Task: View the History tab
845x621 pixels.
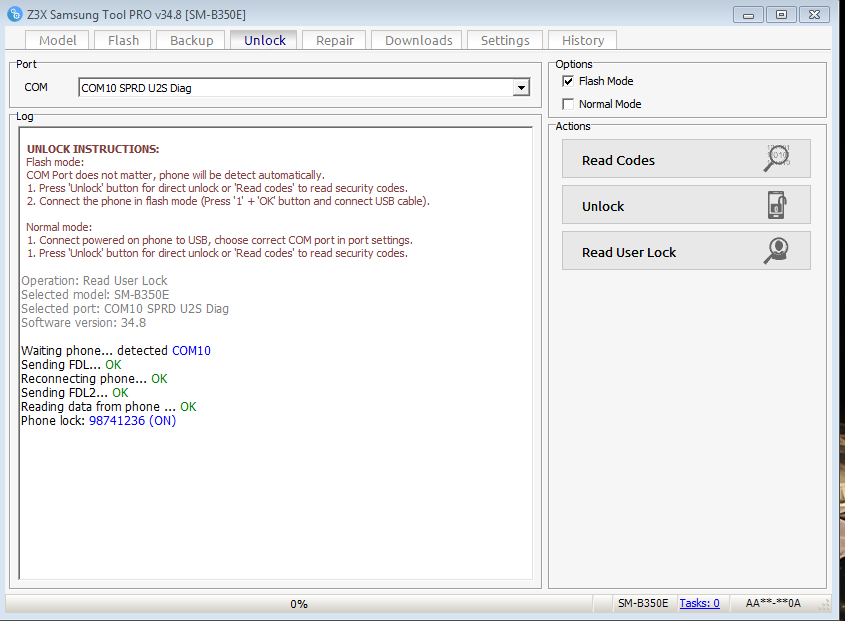Action: [583, 40]
